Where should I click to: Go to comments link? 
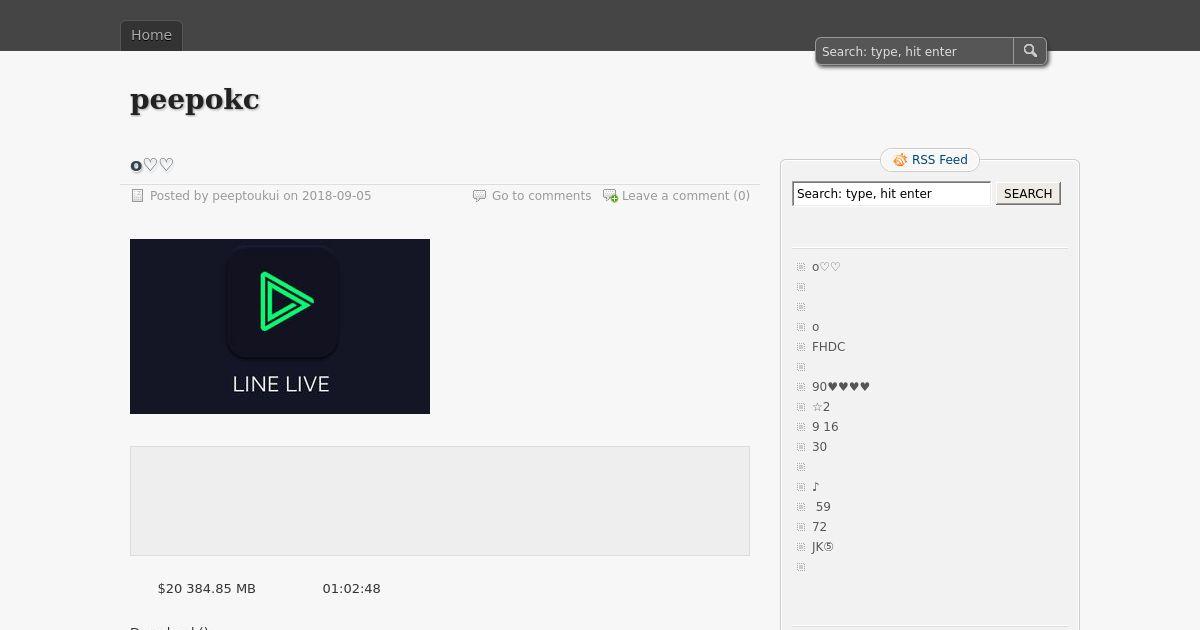(541, 196)
